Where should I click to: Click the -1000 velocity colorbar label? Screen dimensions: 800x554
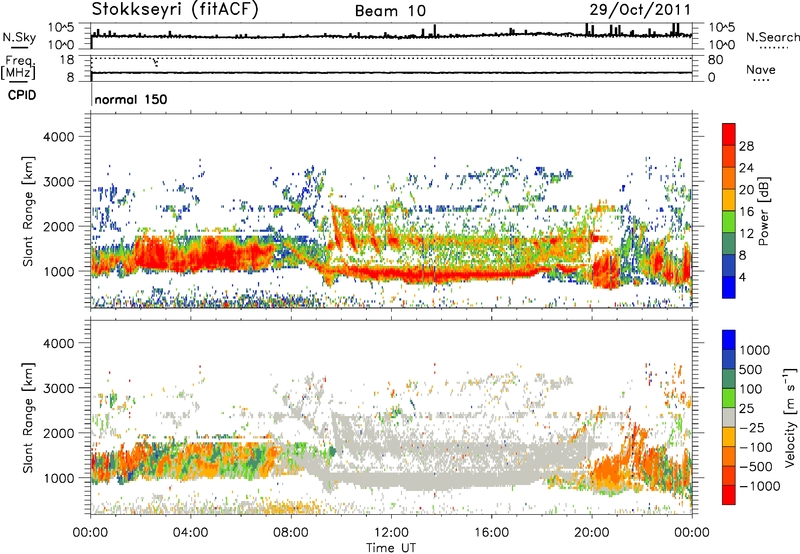(759, 486)
